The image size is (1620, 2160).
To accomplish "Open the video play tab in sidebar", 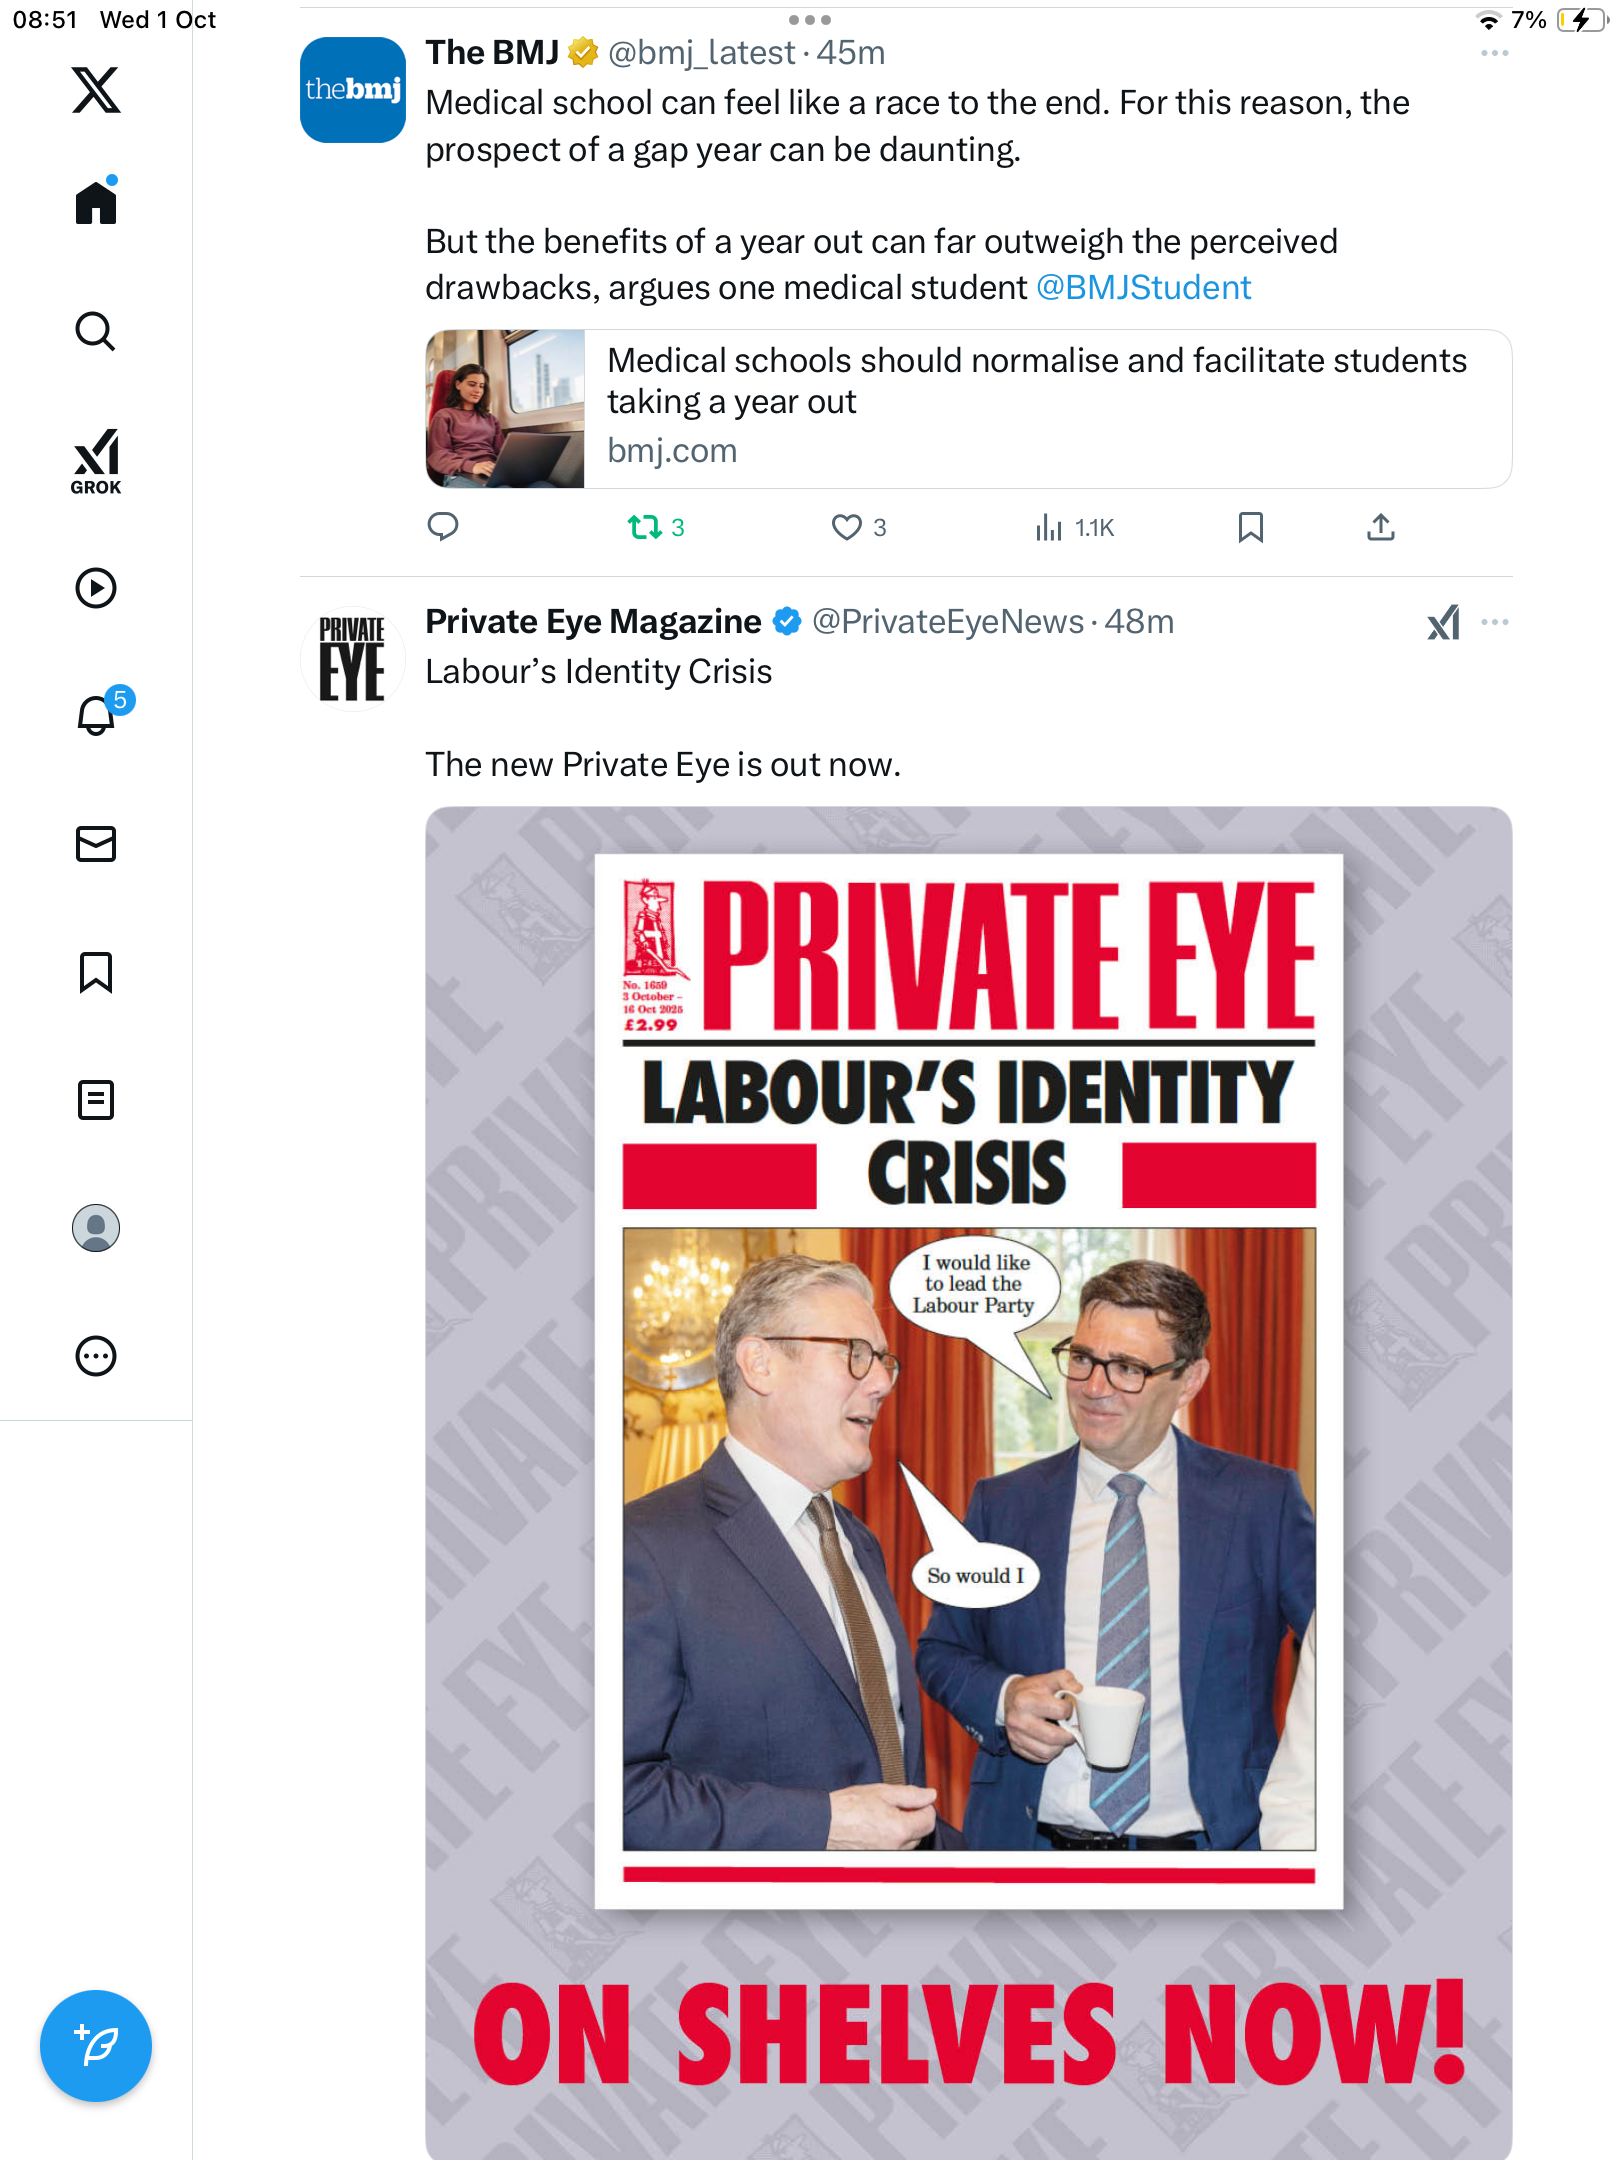I will (96, 588).
